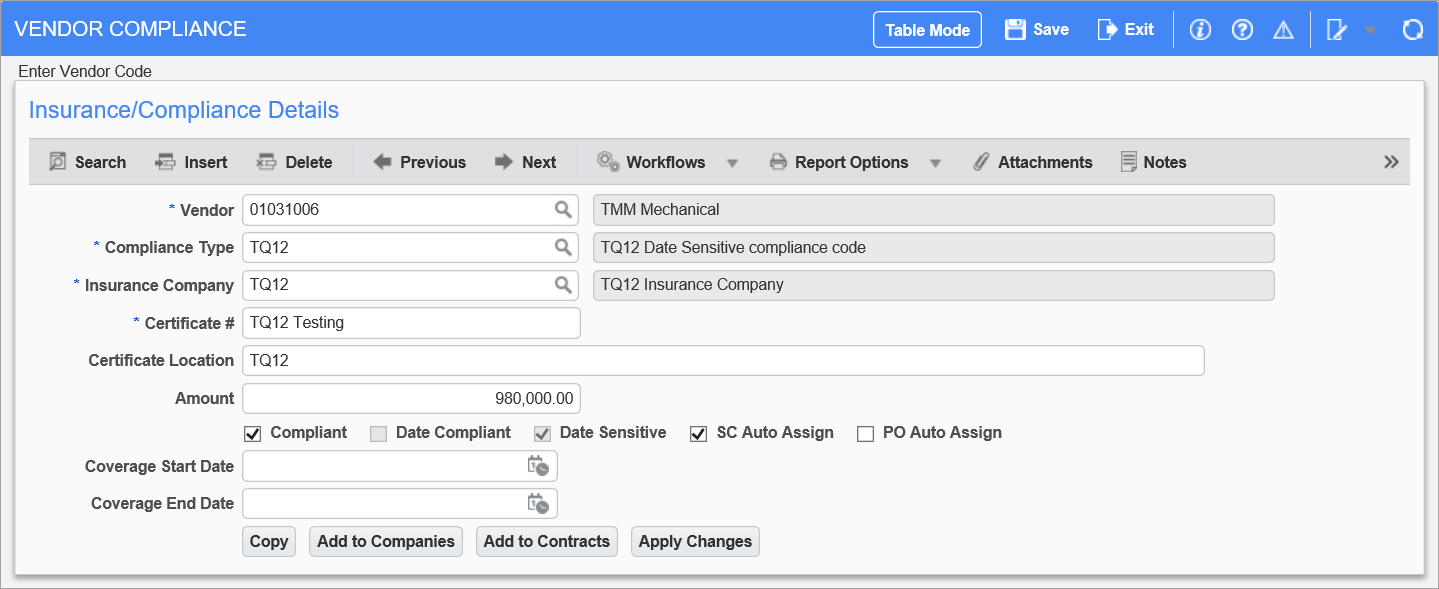Screen dimensions: 1439x589
Task: Open the Vendor lookup magnifier
Action: (562, 210)
